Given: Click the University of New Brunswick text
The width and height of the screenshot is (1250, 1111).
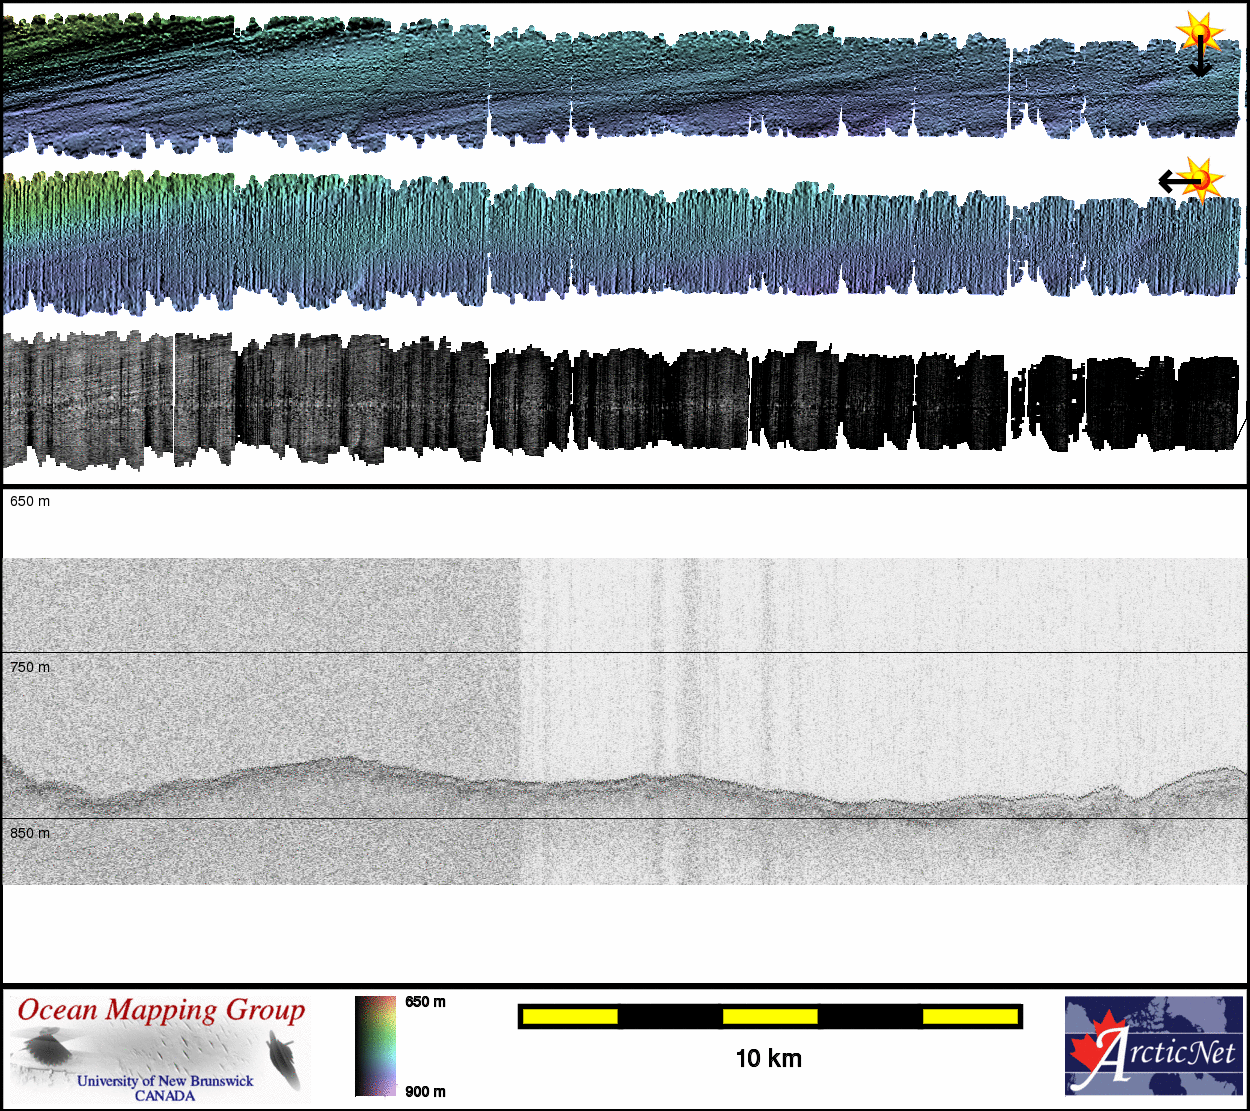Looking at the screenshot, I should point(165,1081).
